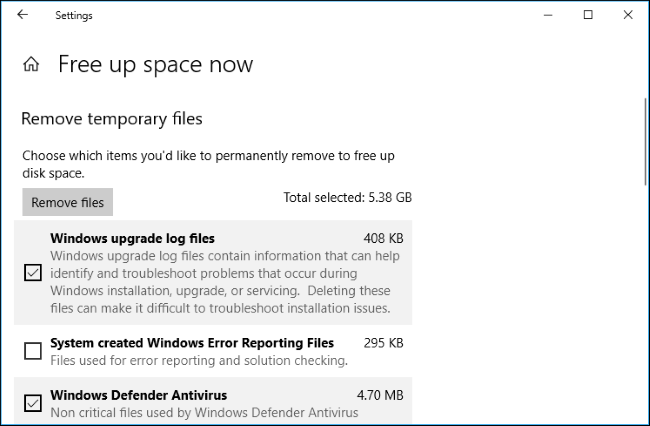Go back using the arrow icon
This screenshot has width=650, height=426.
[x=23, y=16]
